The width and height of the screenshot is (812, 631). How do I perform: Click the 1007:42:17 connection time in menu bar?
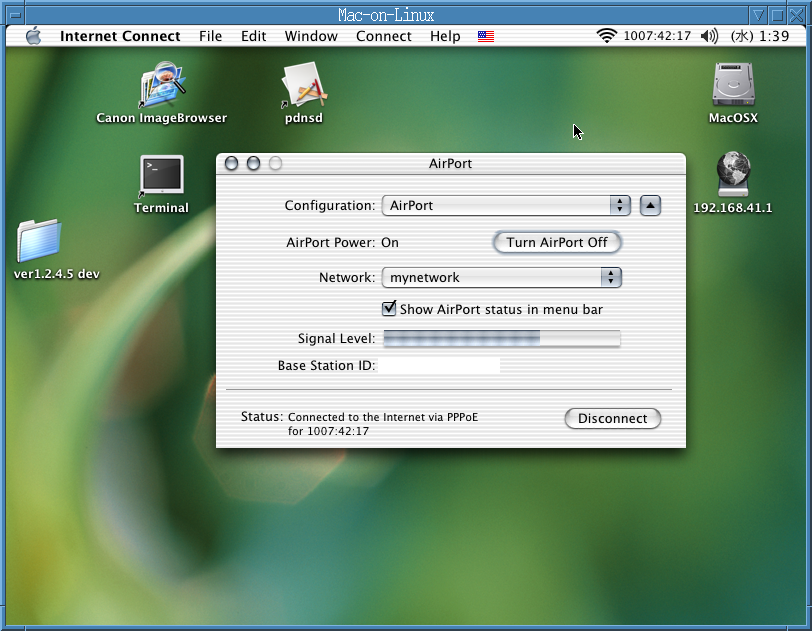657,36
